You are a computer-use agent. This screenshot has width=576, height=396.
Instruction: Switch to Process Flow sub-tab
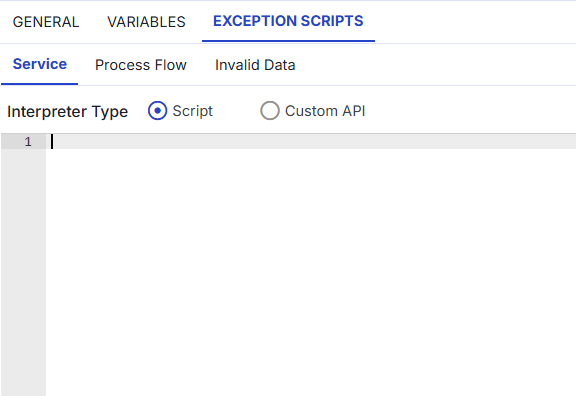pos(141,65)
